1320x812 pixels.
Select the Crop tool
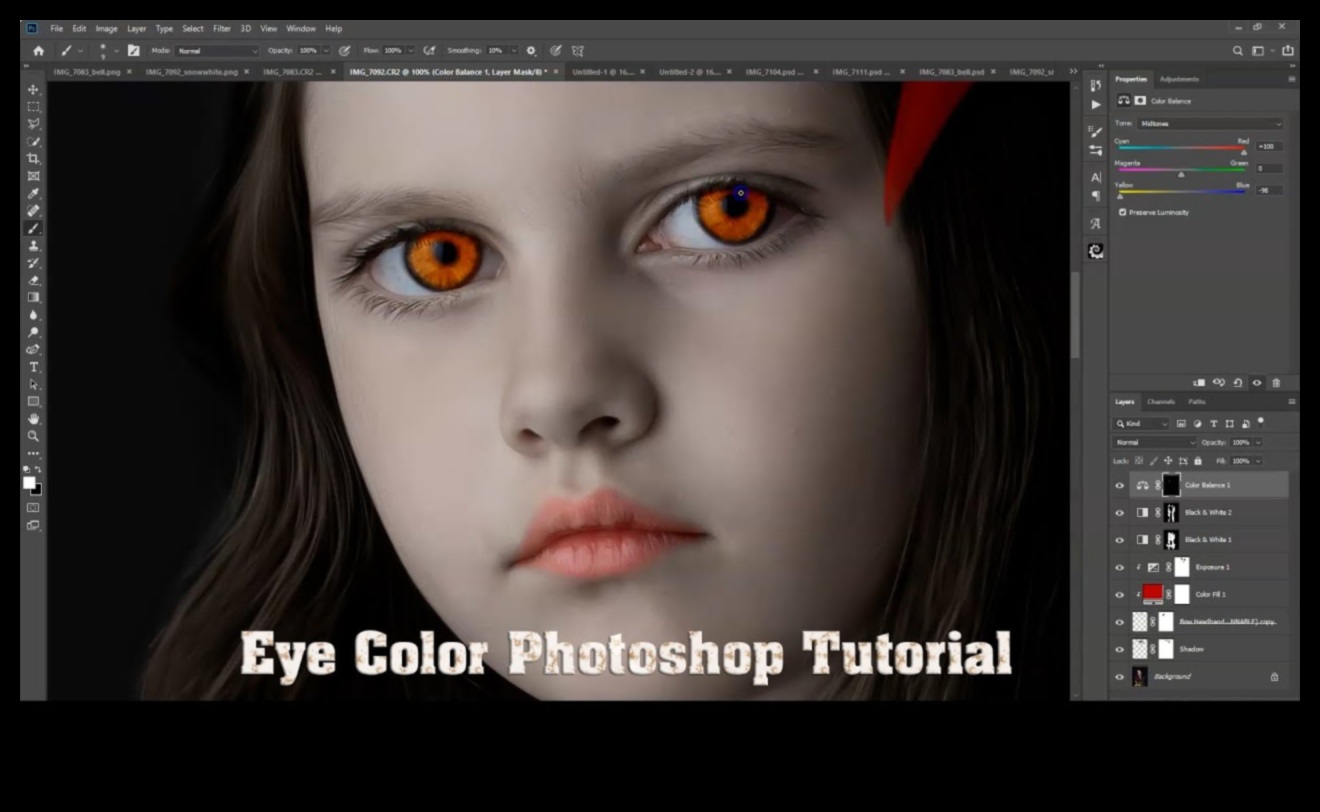click(34, 158)
